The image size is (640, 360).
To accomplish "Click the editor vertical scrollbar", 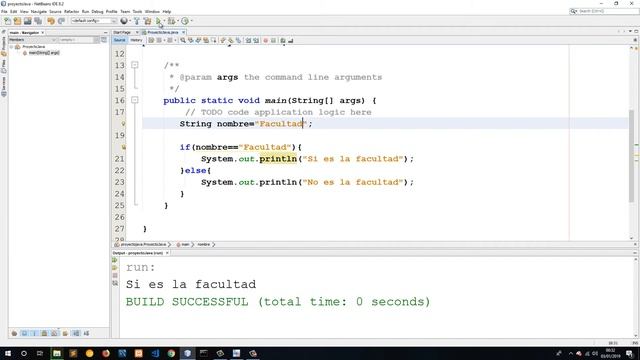I will 632,155.
